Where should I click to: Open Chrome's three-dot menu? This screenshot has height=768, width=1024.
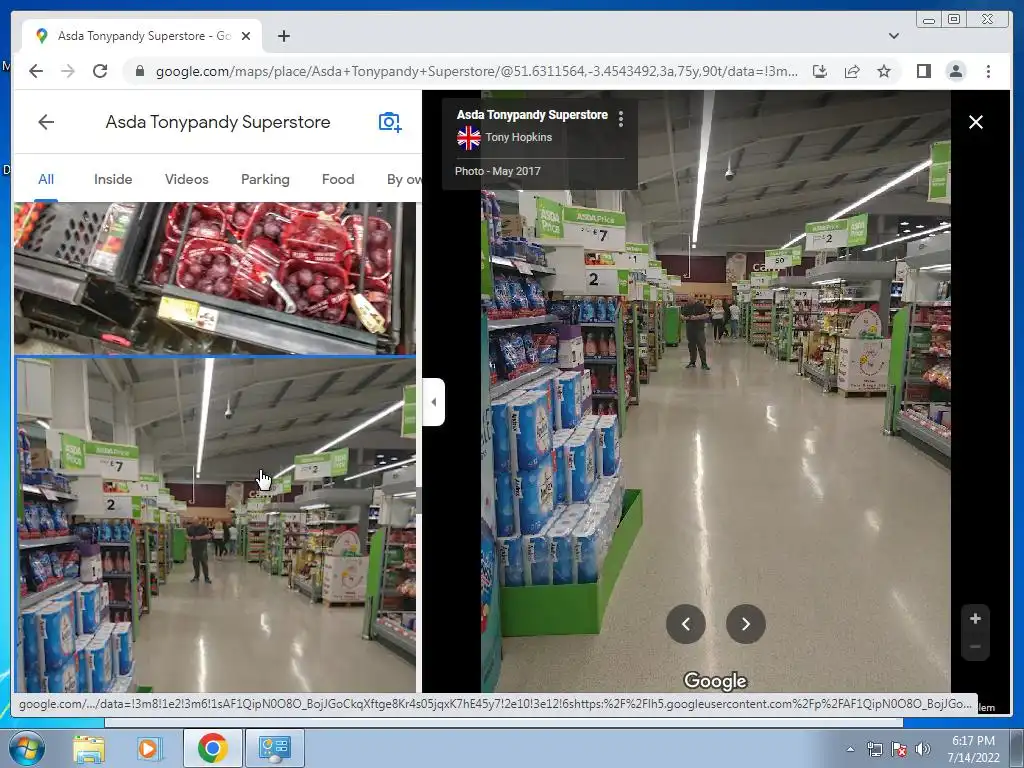pyautogui.click(x=988, y=71)
